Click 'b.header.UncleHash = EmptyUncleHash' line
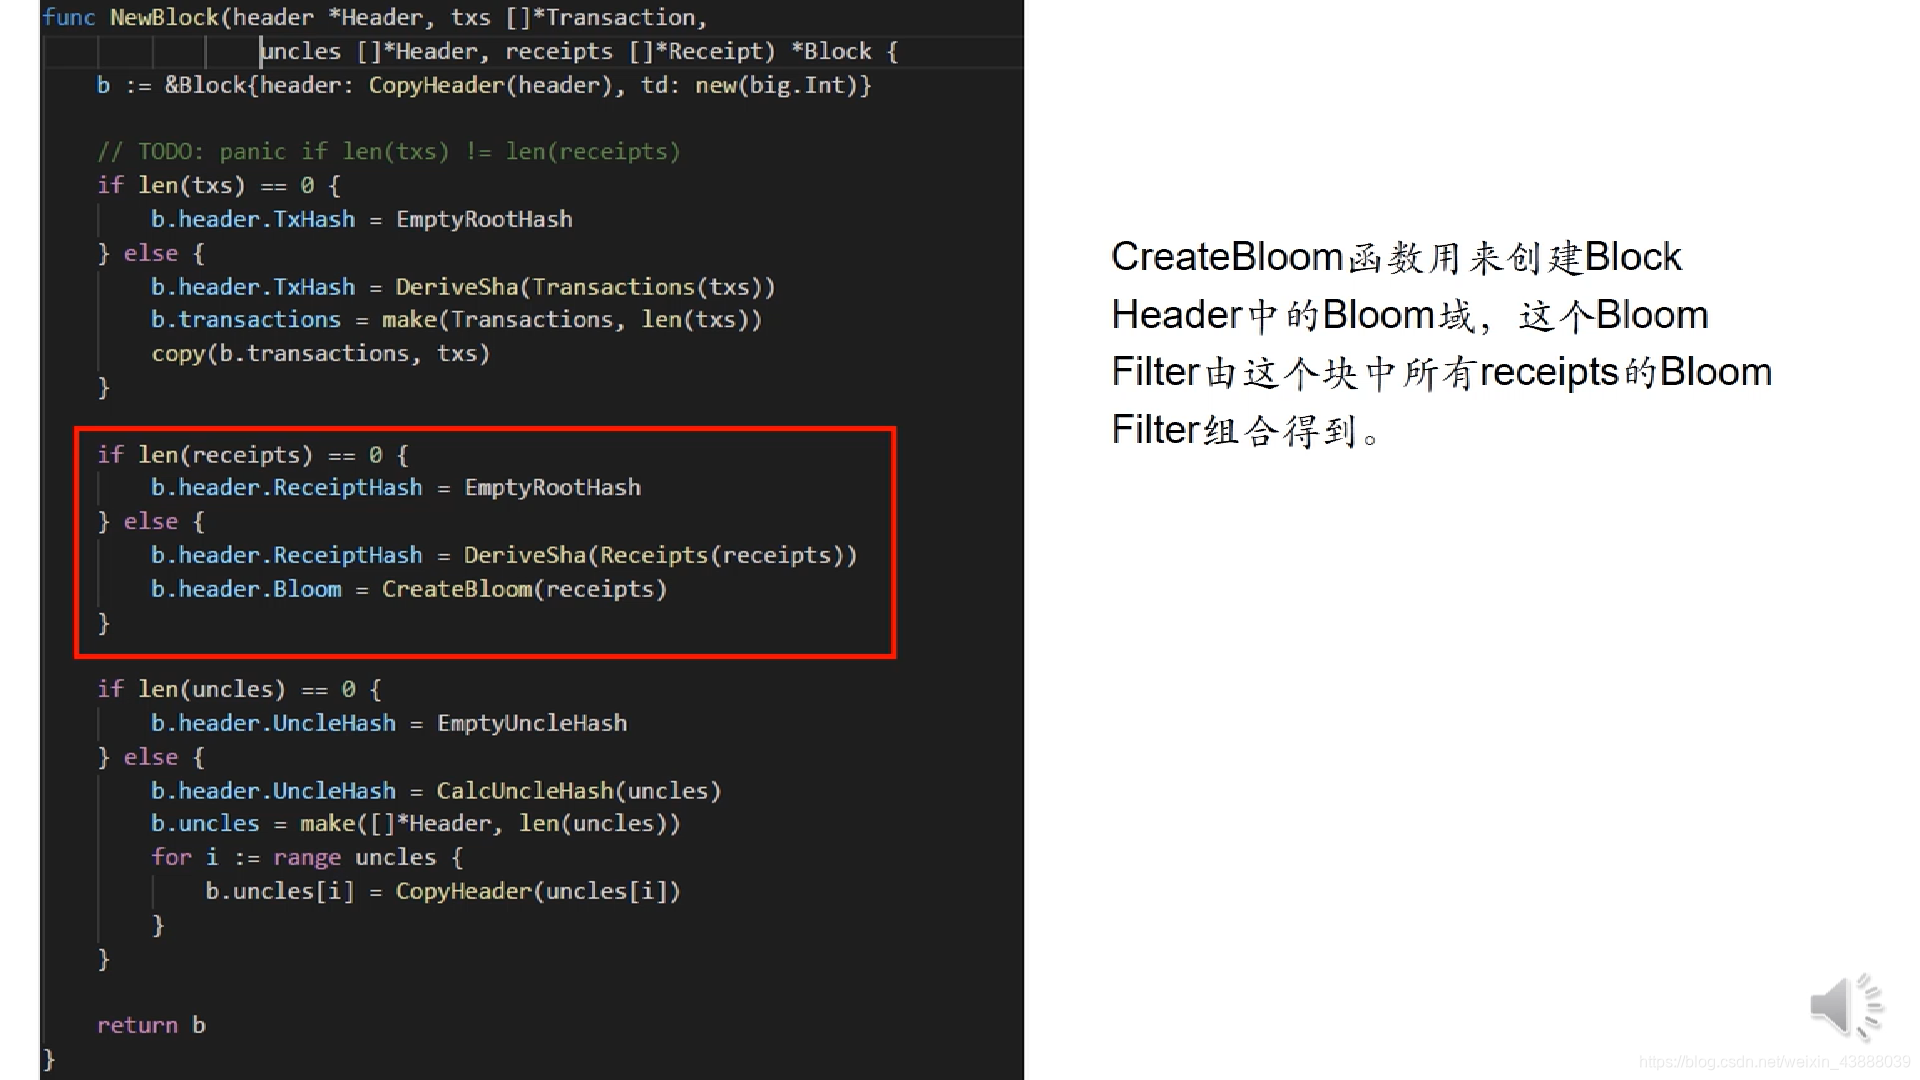Viewport: 1920px width, 1080px height. (389, 723)
